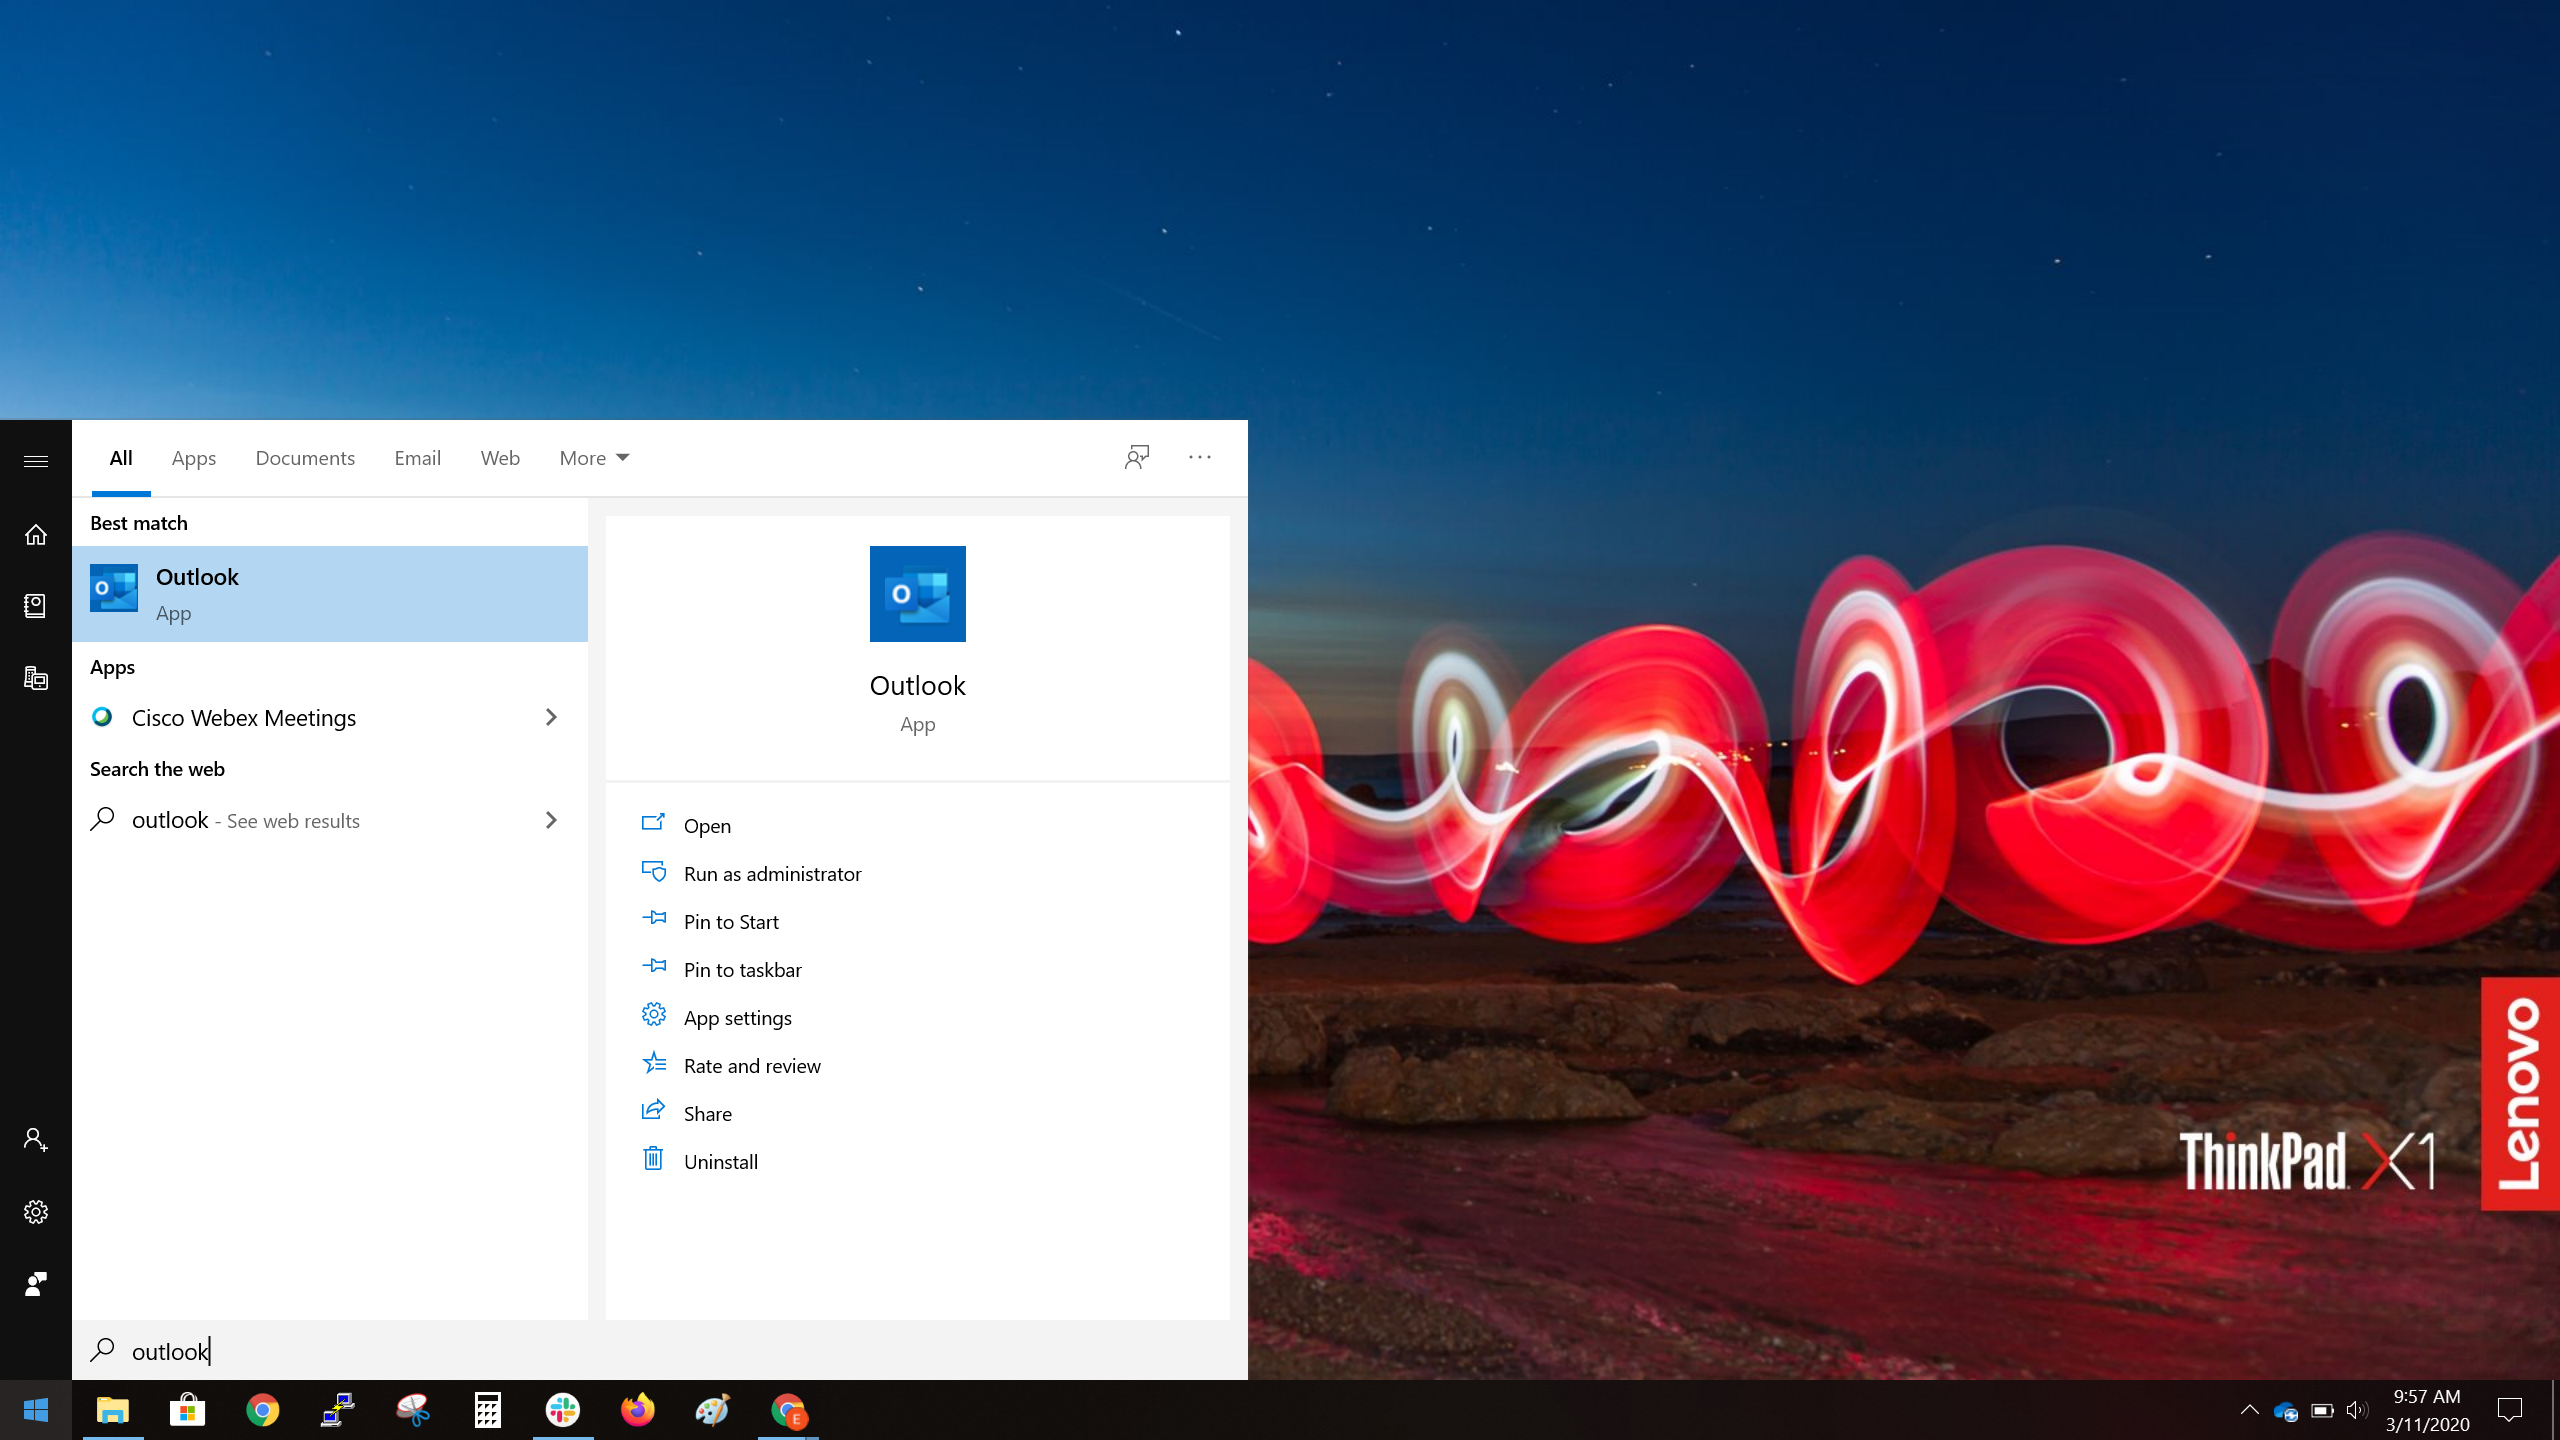
Task: Click the Apps filter tab in search
Action: 195,457
